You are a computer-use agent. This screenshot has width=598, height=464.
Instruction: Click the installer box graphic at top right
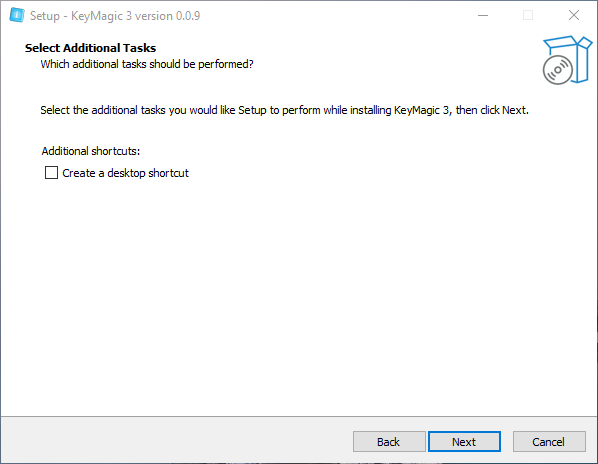pyautogui.click(x=567, y=60)
